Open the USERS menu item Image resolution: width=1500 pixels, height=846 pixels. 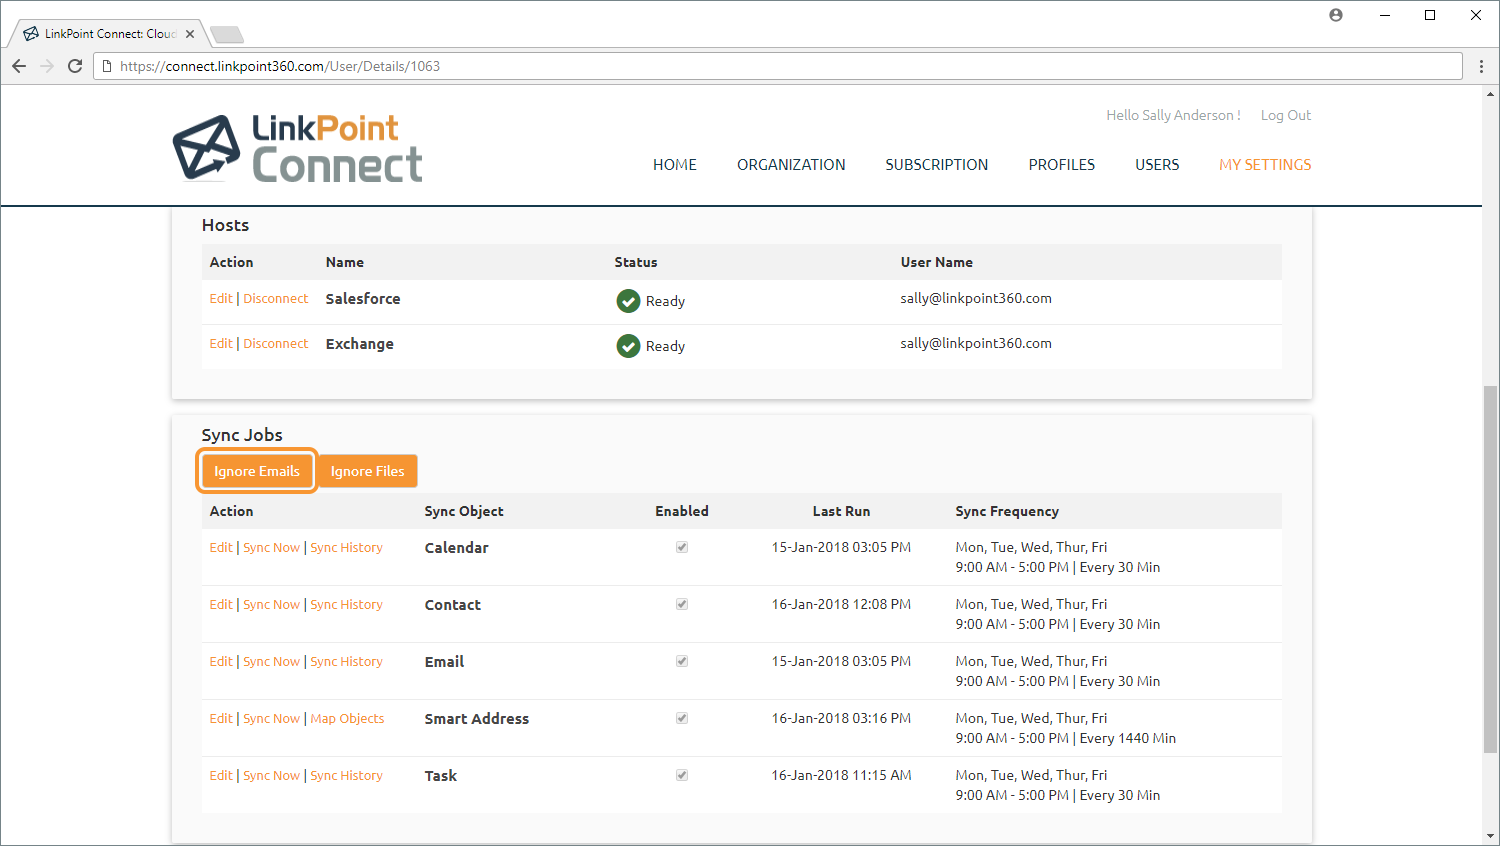coord(1157,165)
